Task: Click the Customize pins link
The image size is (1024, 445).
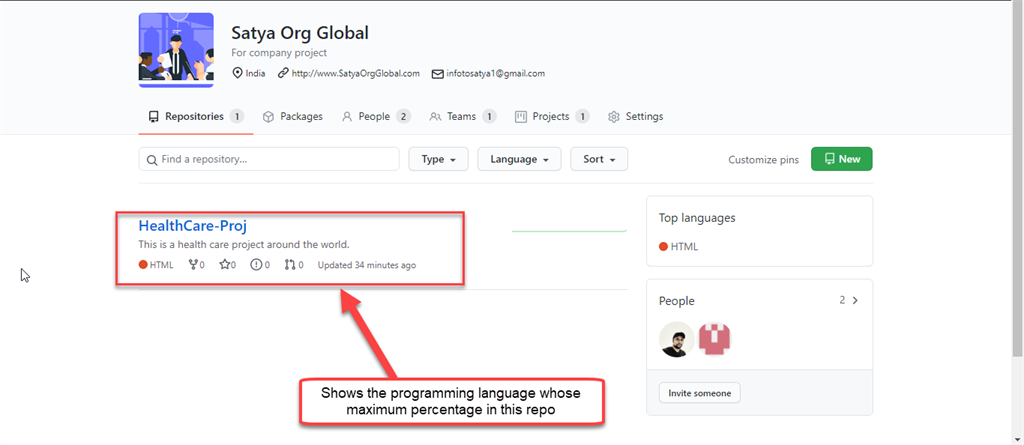Action: click(763, 159)
